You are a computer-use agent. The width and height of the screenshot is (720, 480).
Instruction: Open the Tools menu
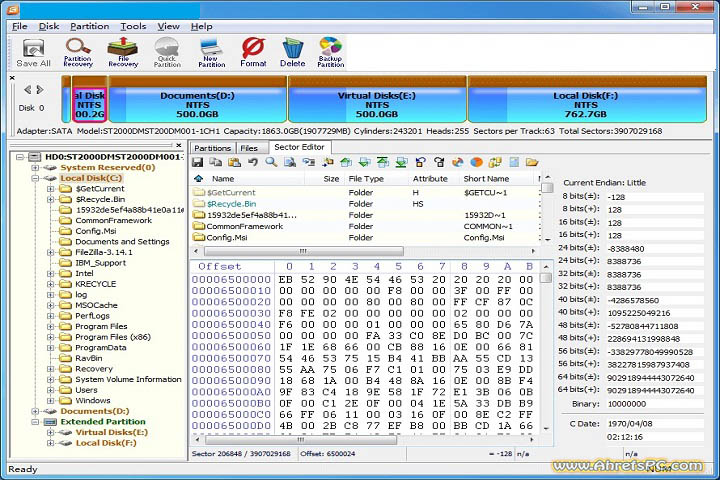pyautogui.click(x=133, y=26)
